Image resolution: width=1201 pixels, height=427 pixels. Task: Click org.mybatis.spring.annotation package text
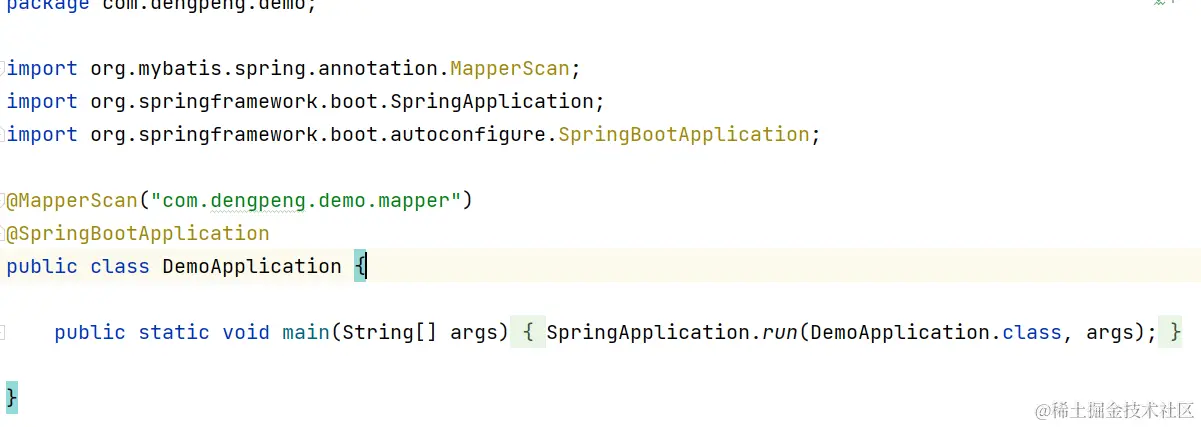264,69
